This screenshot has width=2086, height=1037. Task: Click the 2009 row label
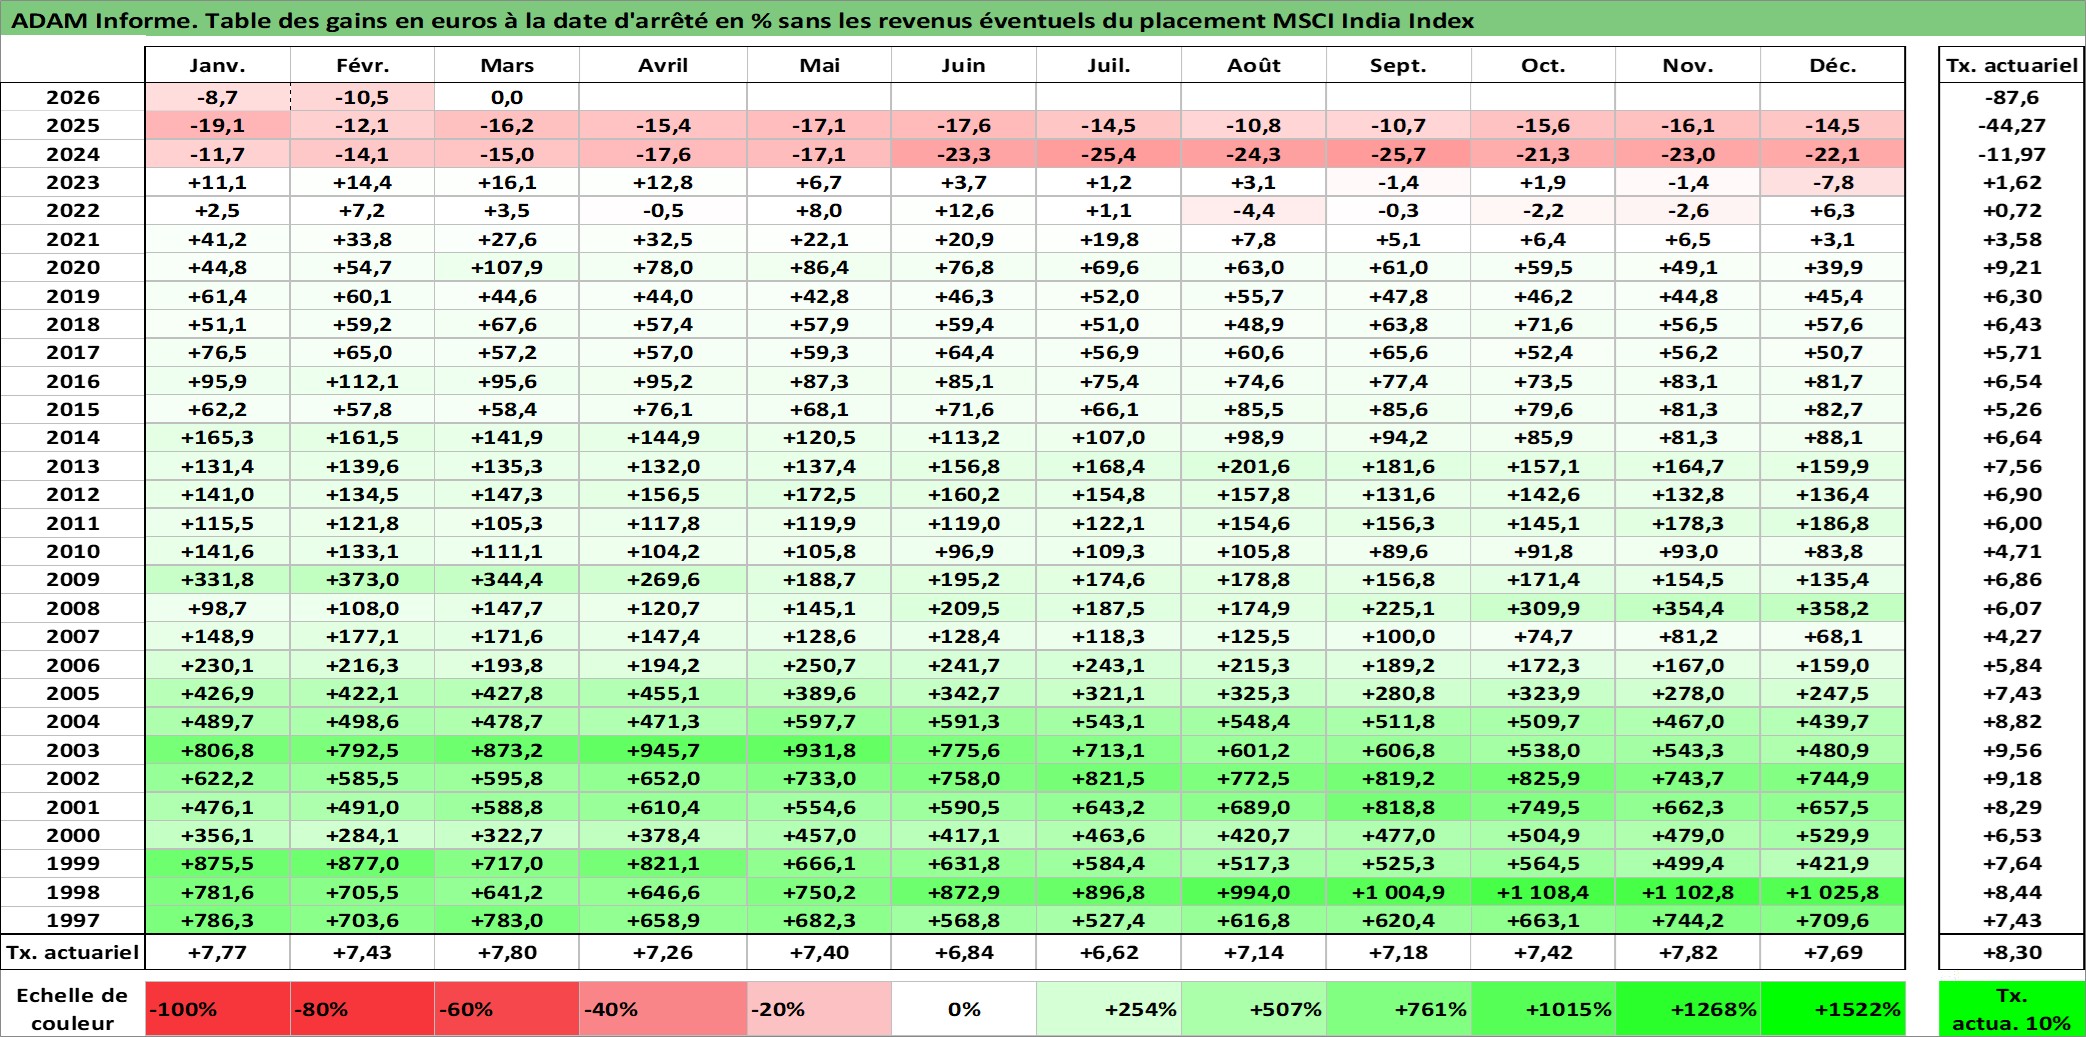73,579
